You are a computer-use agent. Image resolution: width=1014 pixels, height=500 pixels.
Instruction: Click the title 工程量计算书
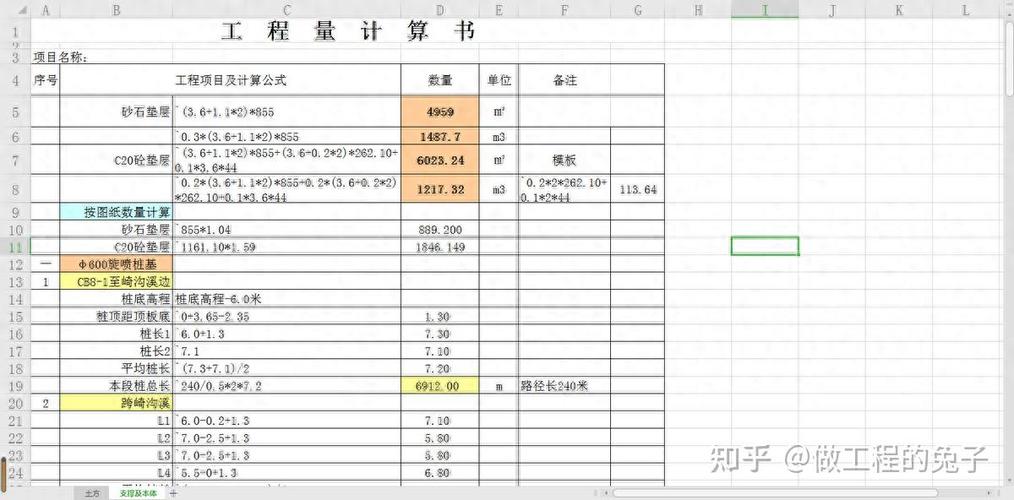pyautogui.click(x=348, y=31)
